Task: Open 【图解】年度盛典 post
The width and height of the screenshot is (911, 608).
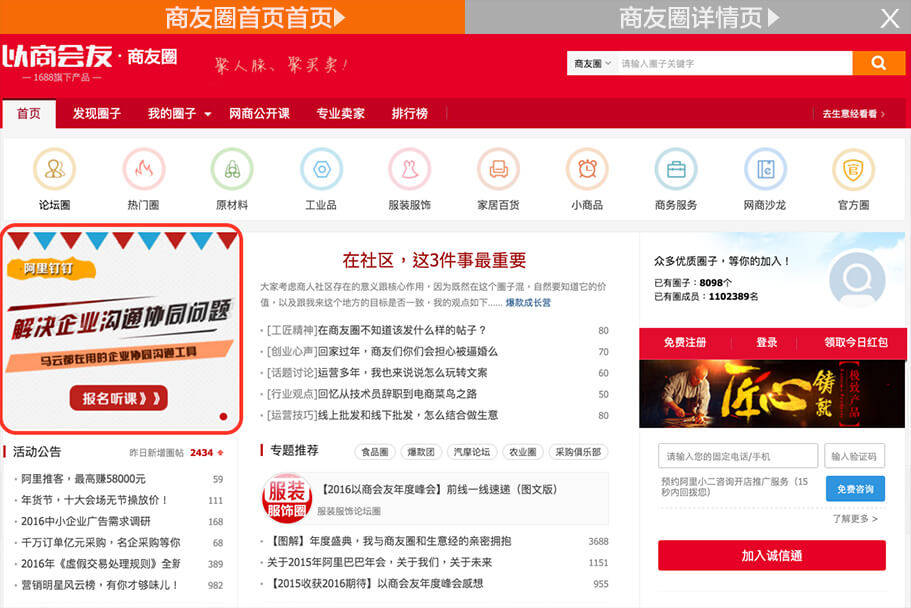Action: [388, 541]
